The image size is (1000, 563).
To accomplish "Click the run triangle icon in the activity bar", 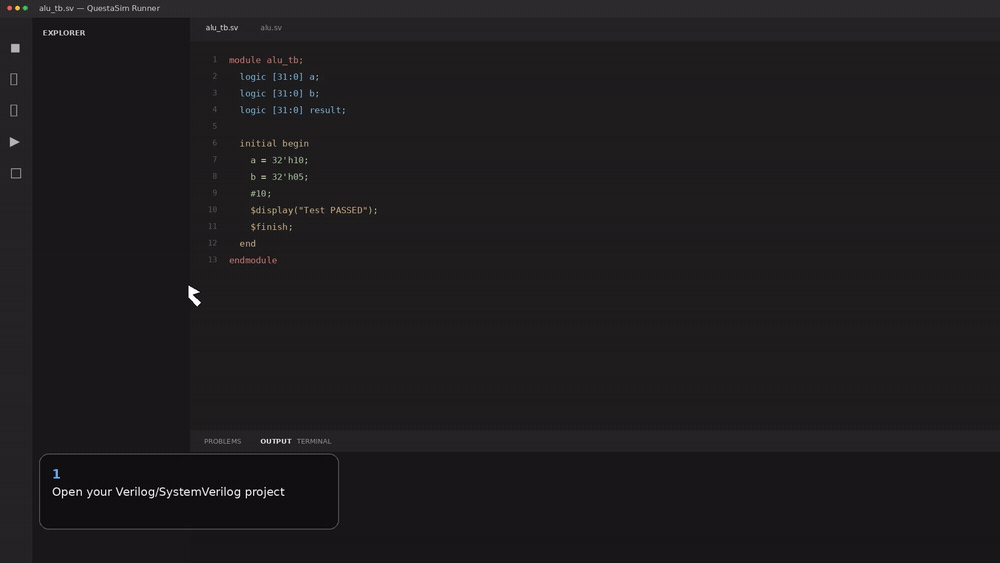I will coord(15,142).
